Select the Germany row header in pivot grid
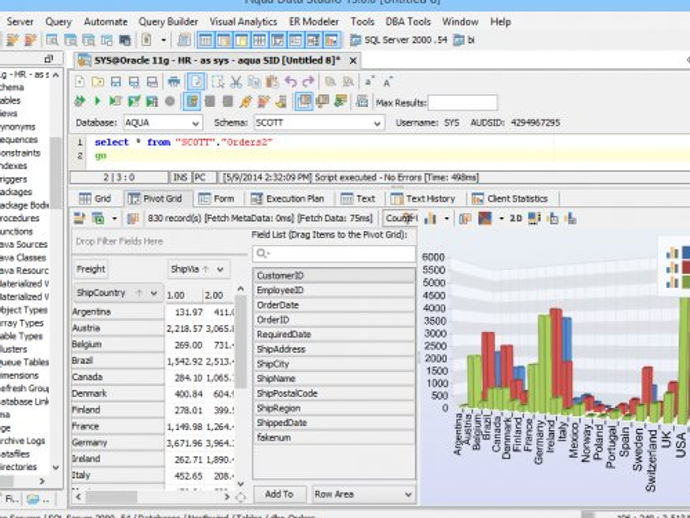This screenshot has width=690, height=518. 117,443
